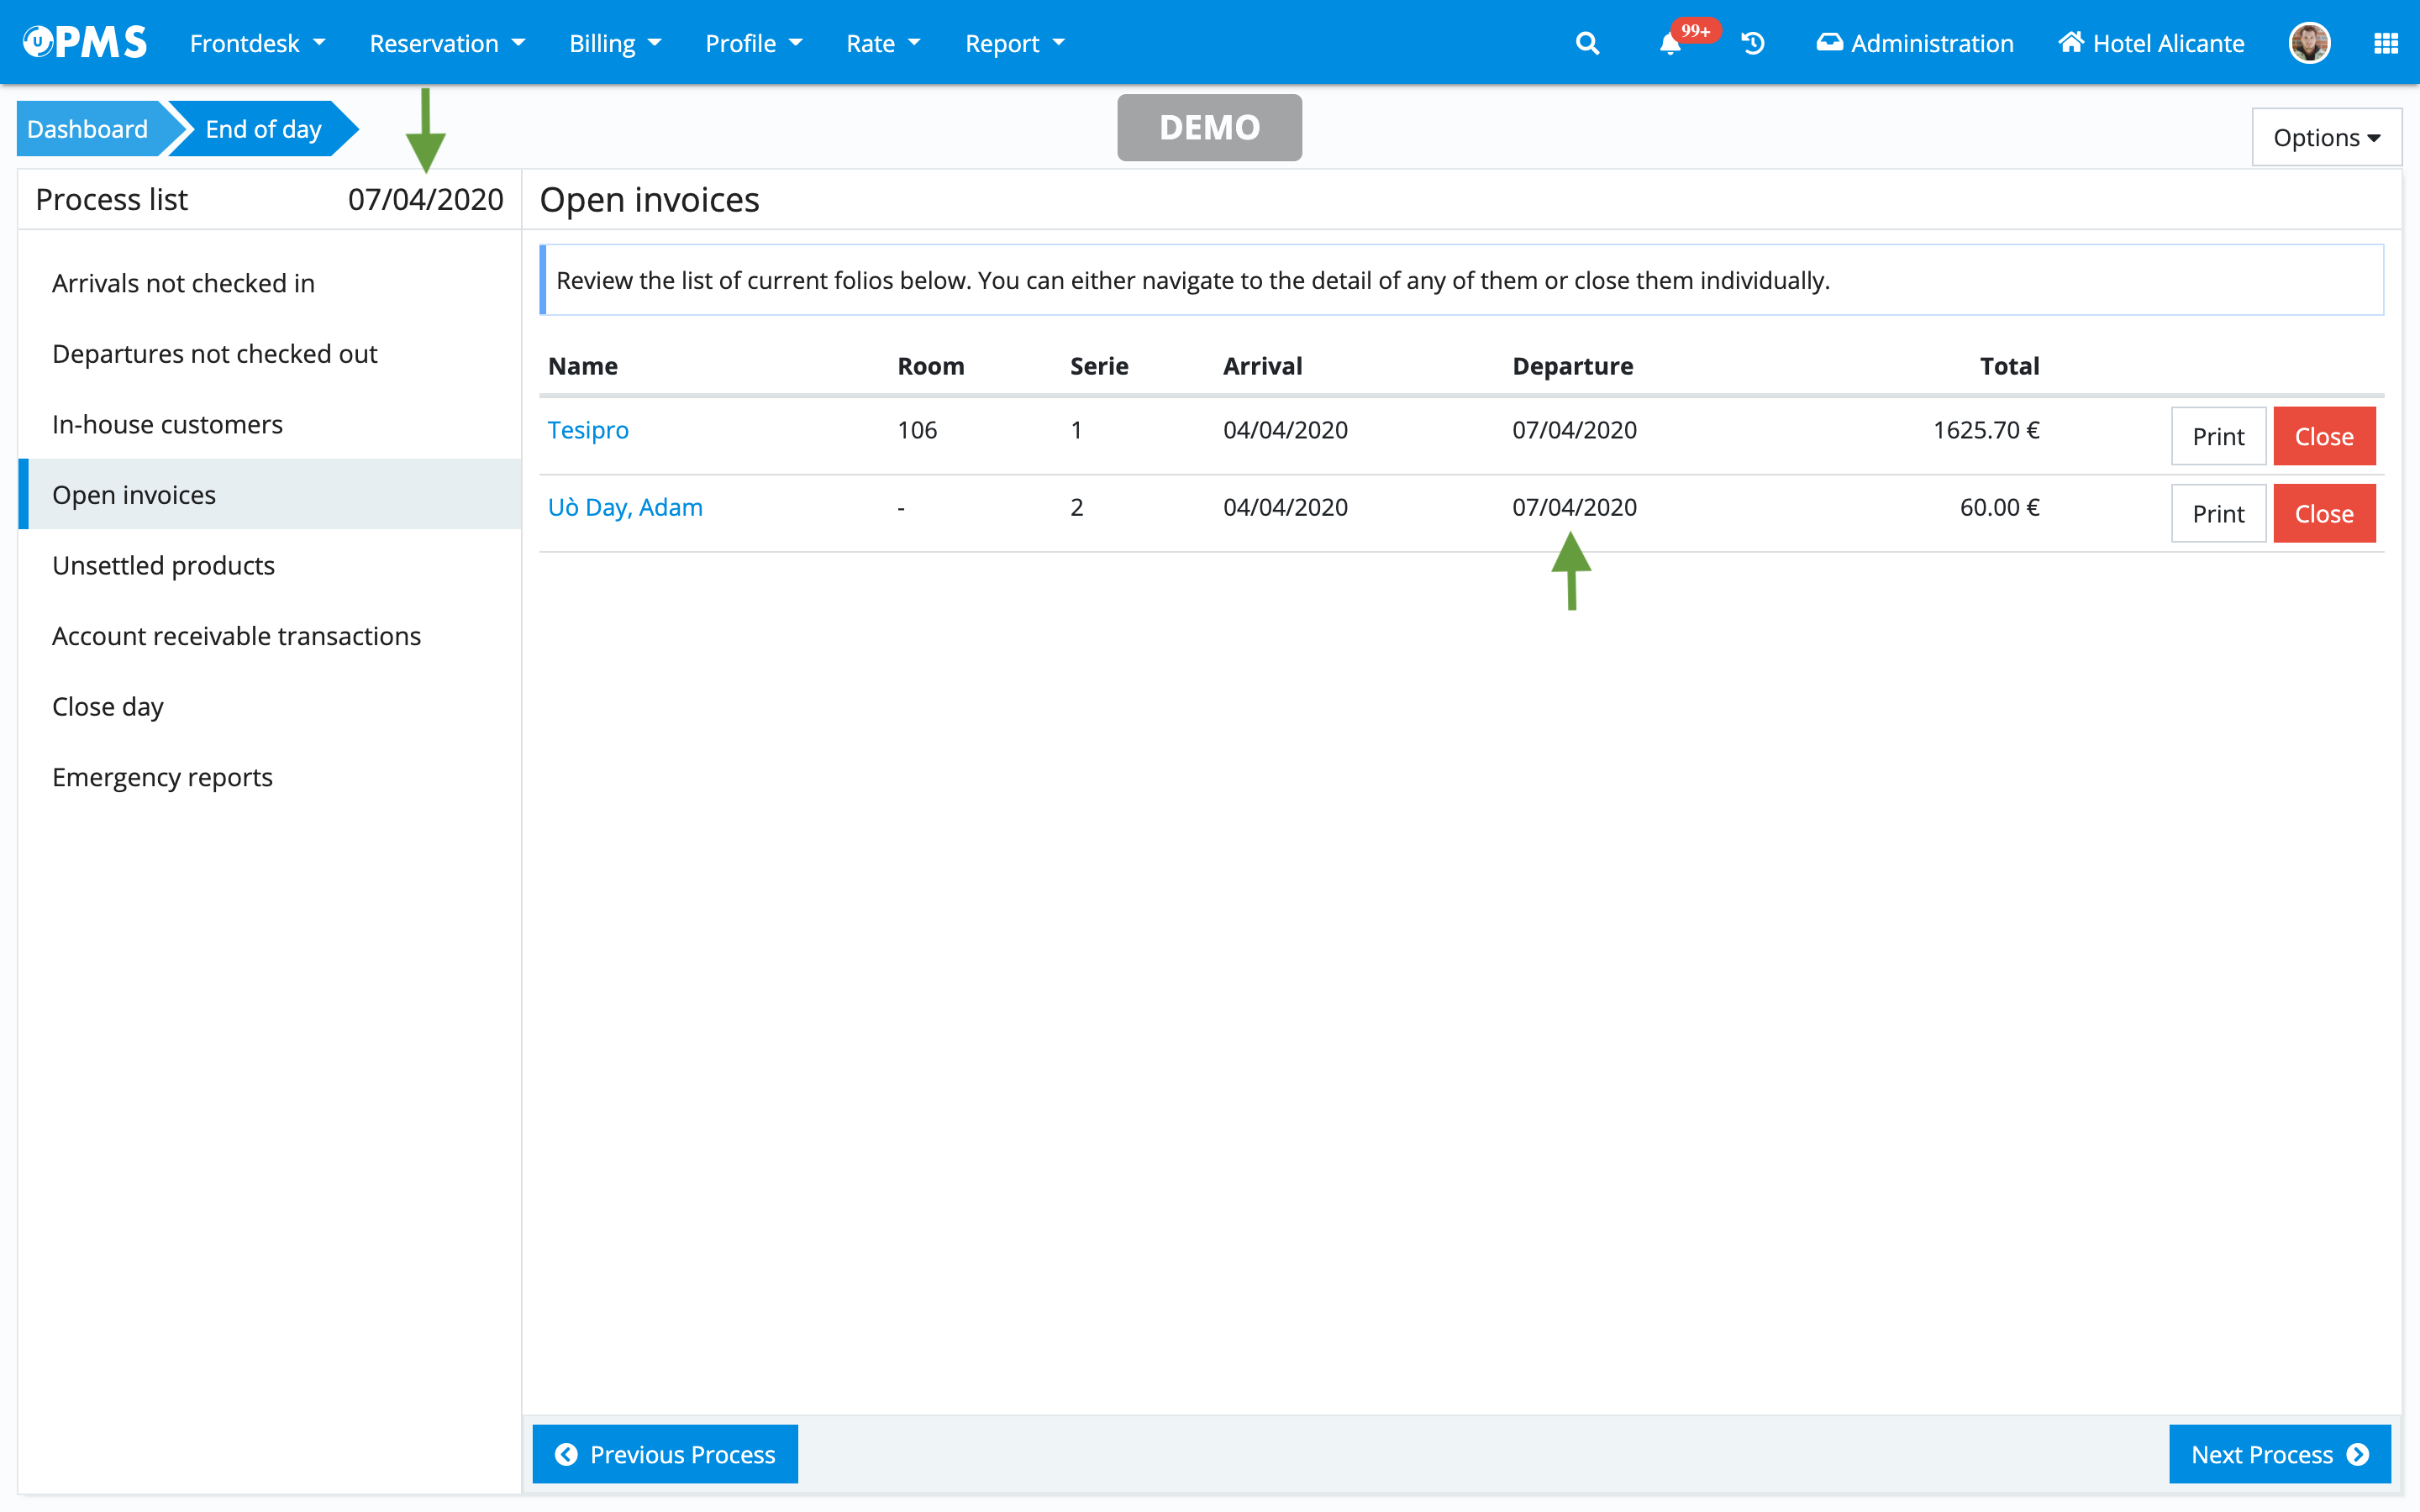Expand the Reservation menu
2420x1512 pixels.
(446, 44)
